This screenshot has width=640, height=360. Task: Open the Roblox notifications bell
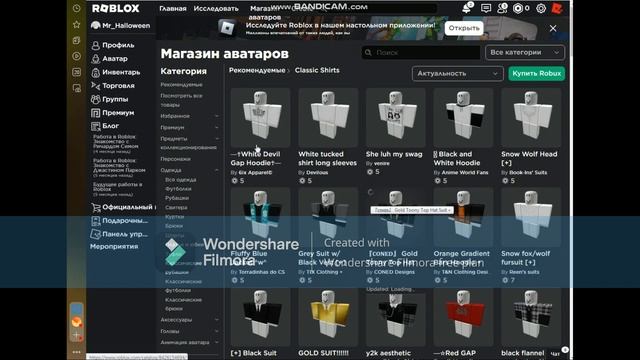pyautogui.click(x=467, y=8)
